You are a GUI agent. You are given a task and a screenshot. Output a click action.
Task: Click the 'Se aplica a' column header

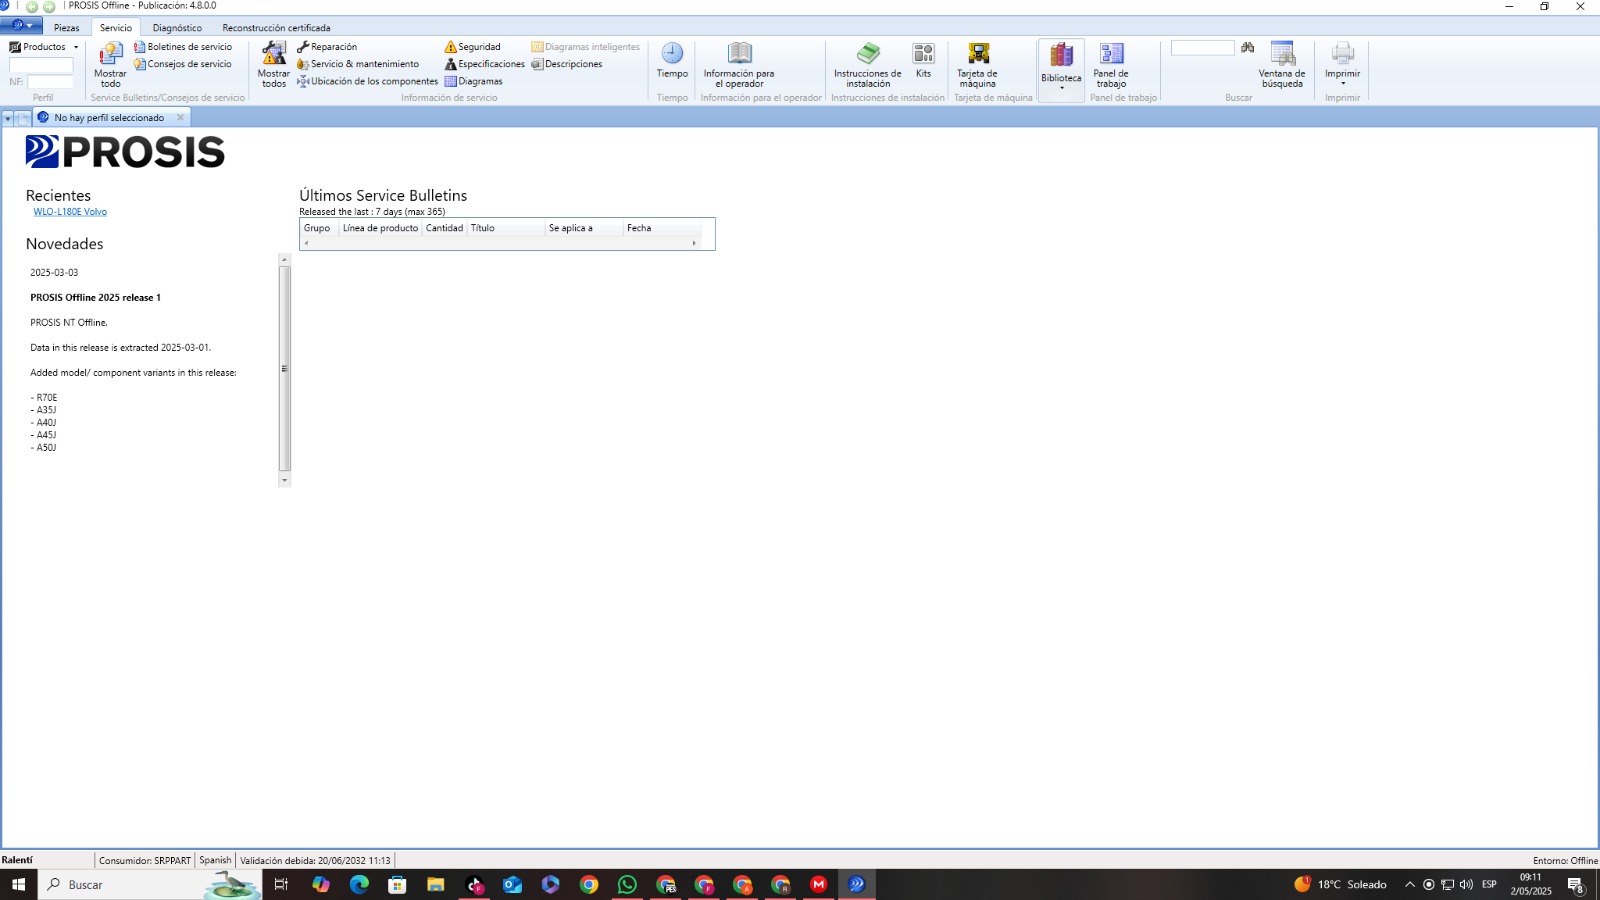click(x=584, y=228)
